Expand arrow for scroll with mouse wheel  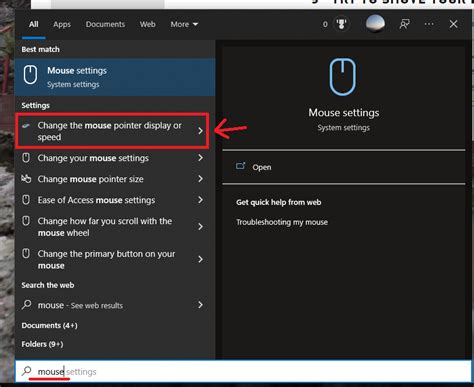[200, 227]
